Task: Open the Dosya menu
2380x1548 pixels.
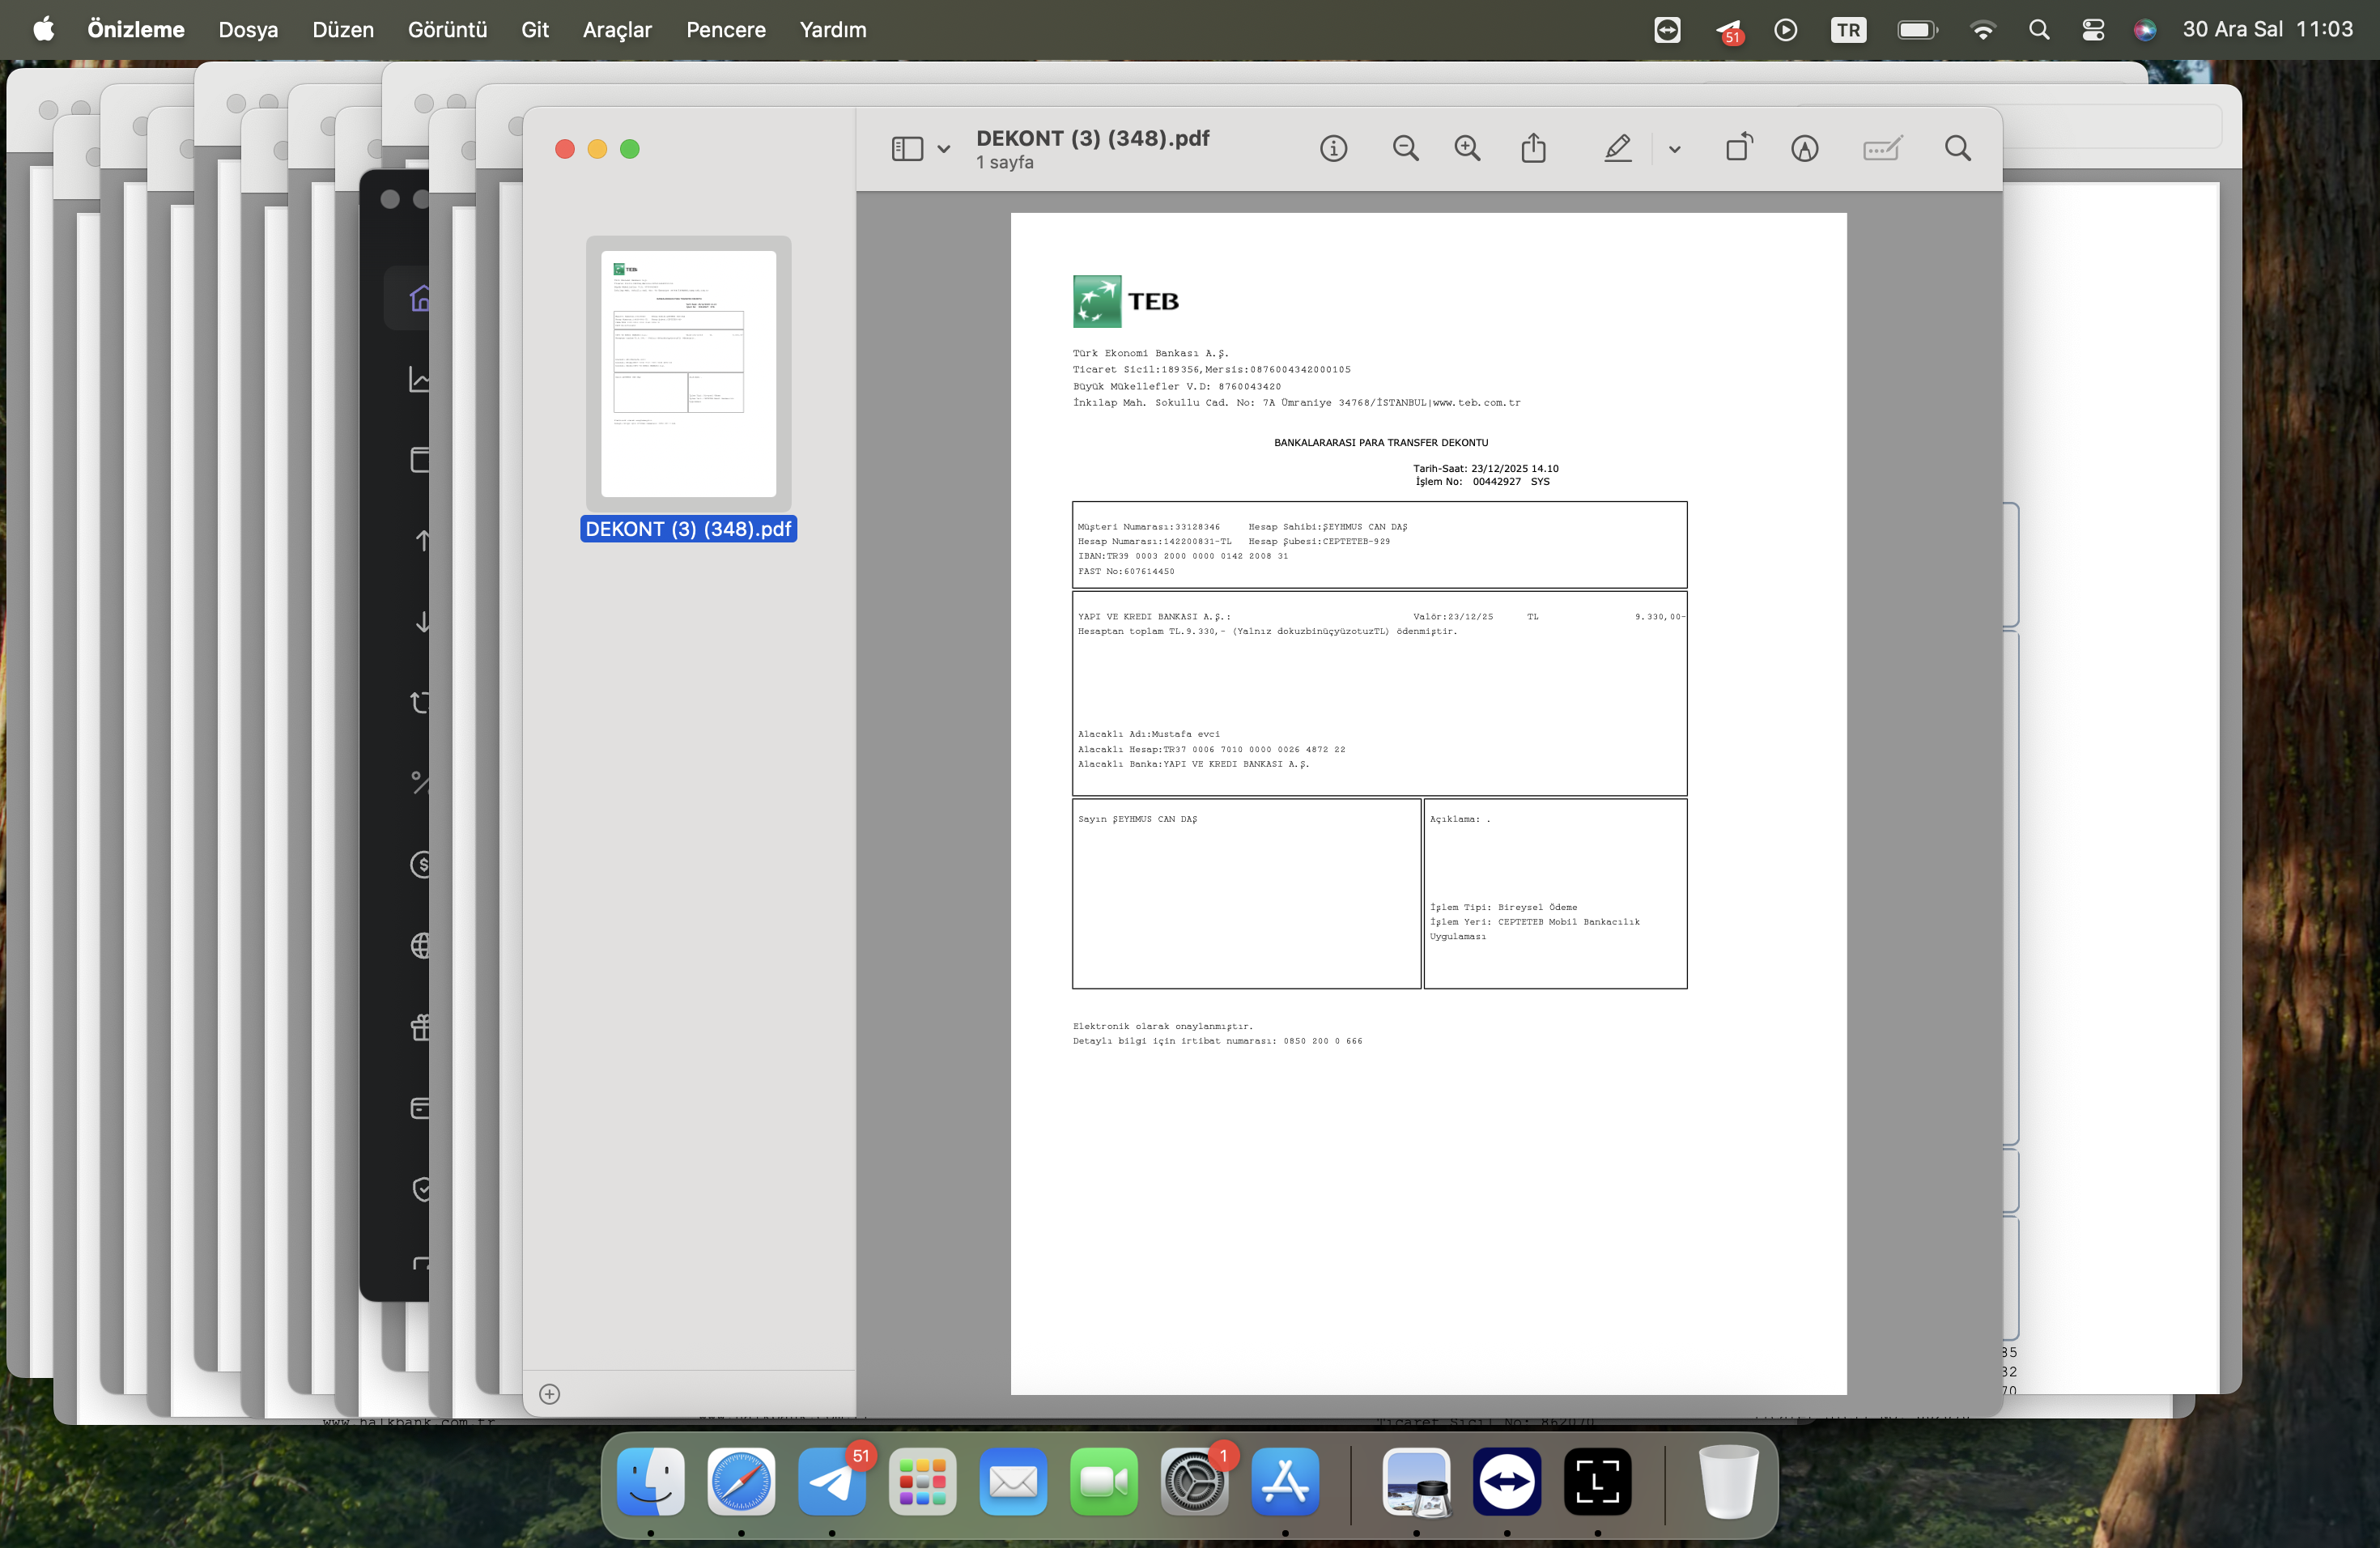Action: (248, 29)
